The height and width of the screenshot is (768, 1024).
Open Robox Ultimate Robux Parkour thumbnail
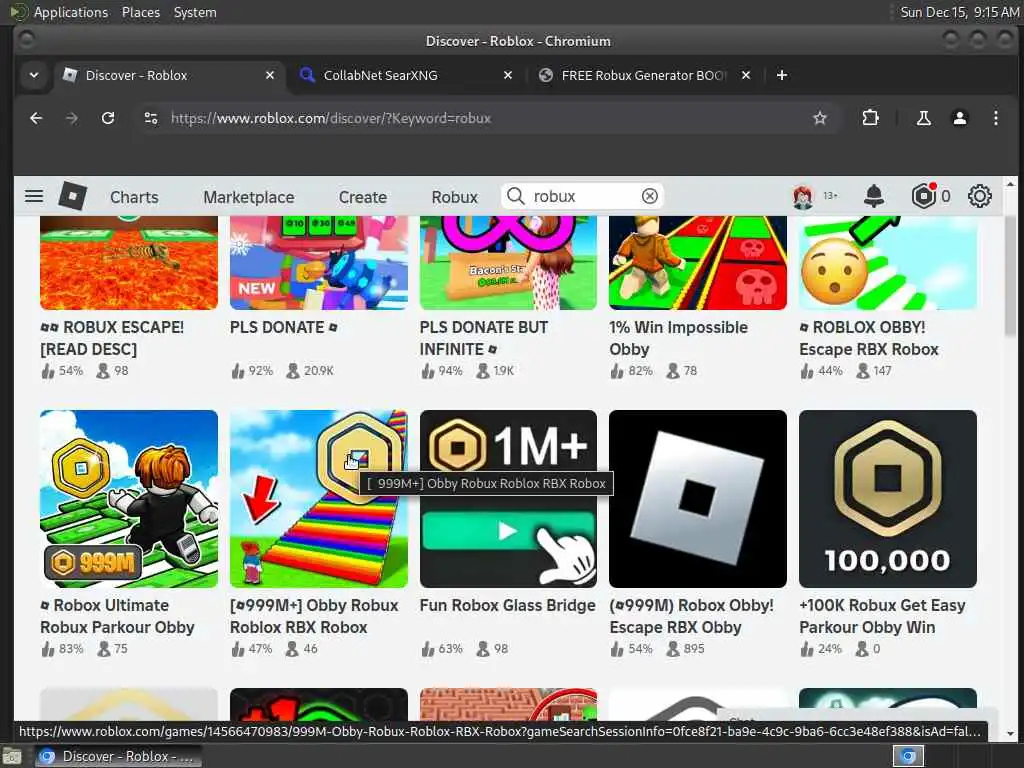[129, 499]
